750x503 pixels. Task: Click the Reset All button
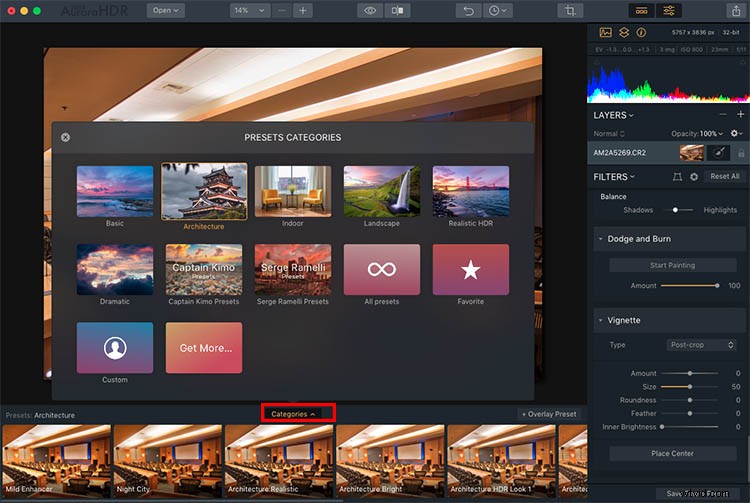coord(724,176)
